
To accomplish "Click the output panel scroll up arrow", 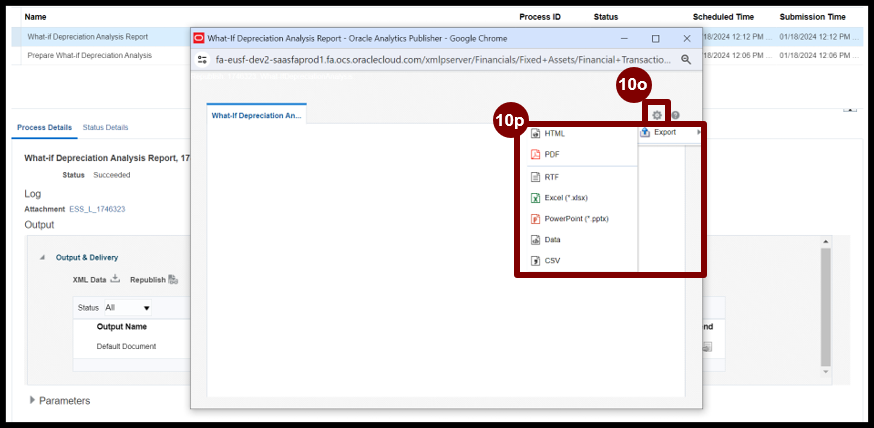I will pos(826,241).
